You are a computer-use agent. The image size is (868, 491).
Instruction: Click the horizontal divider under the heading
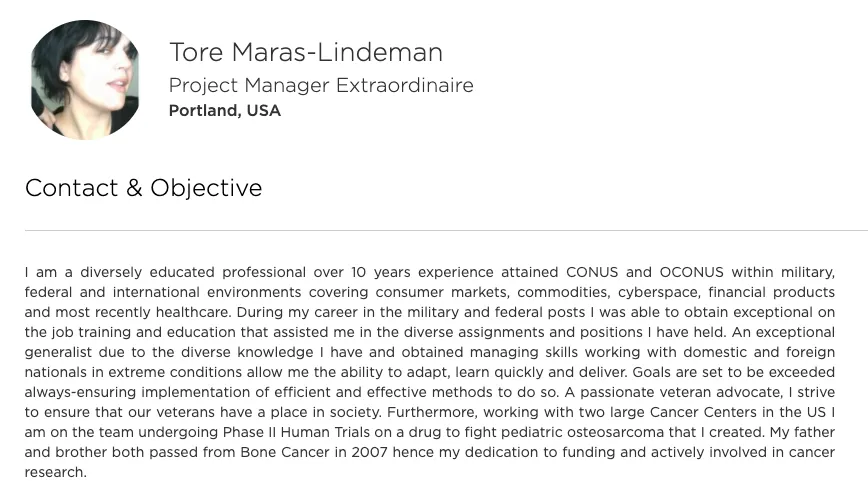point(446,230)
